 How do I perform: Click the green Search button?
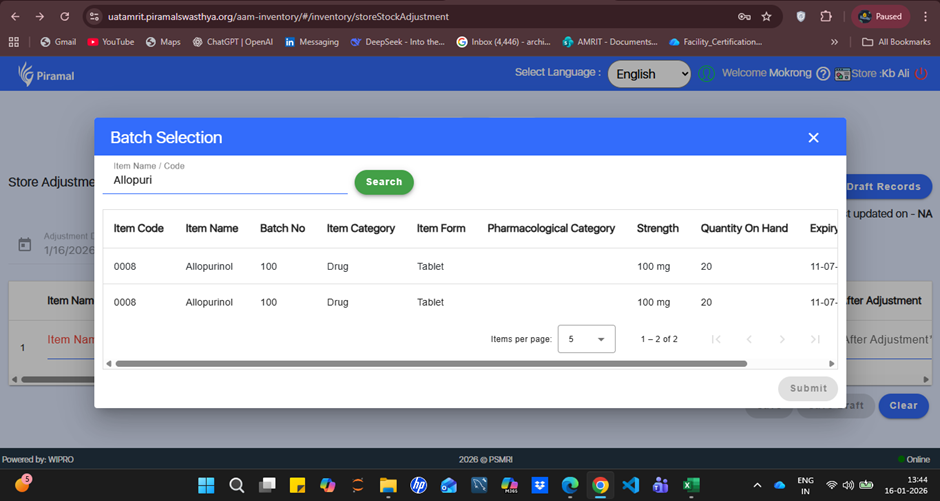click(383, 182)
